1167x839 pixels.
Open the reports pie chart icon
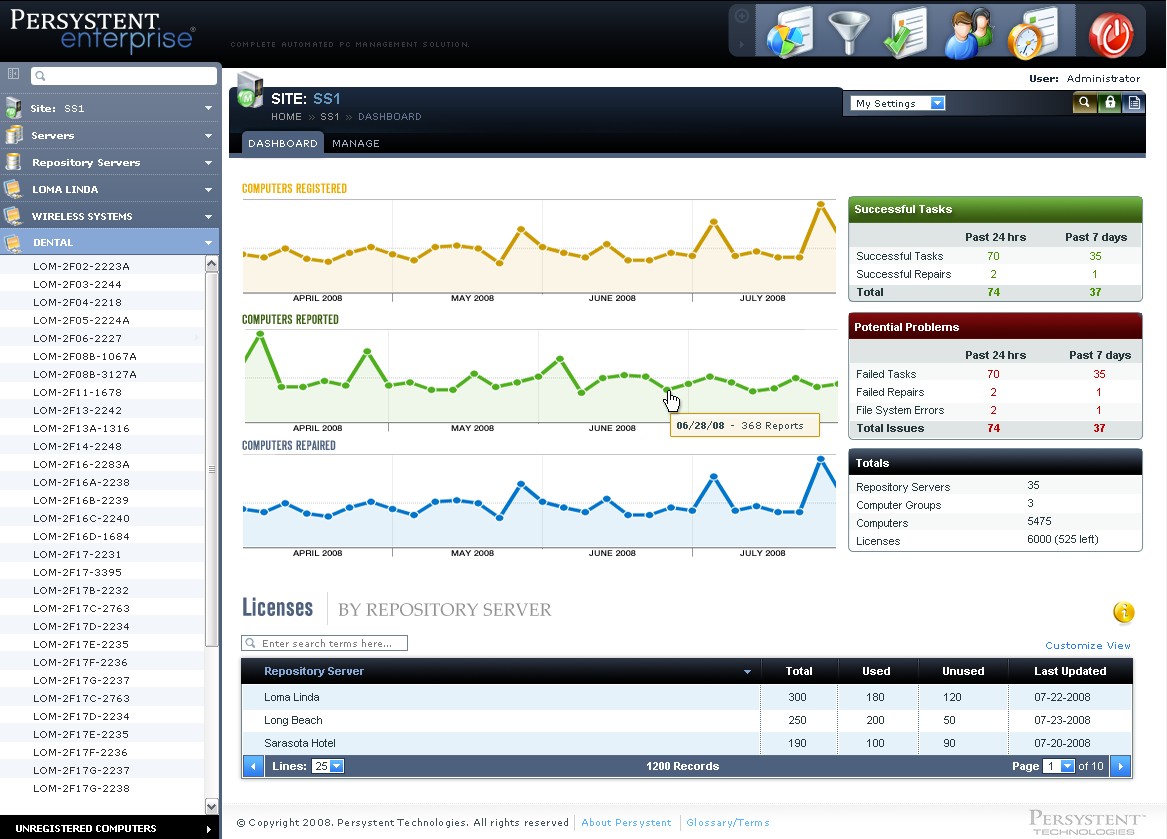point(789,33)
